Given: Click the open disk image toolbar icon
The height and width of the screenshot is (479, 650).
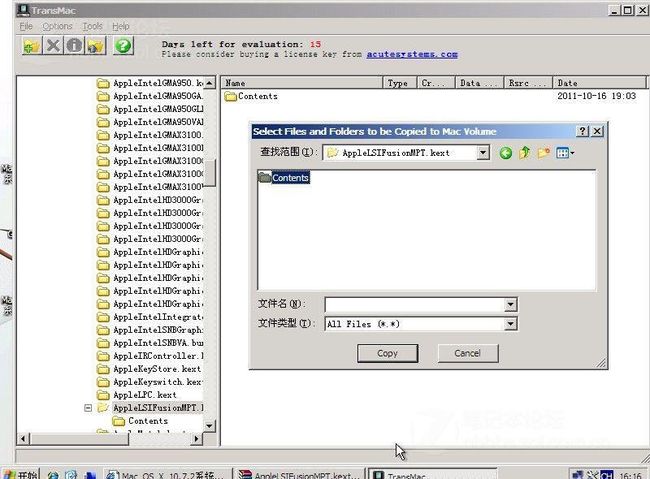Looking at the screenshot, I should (32, 46).
